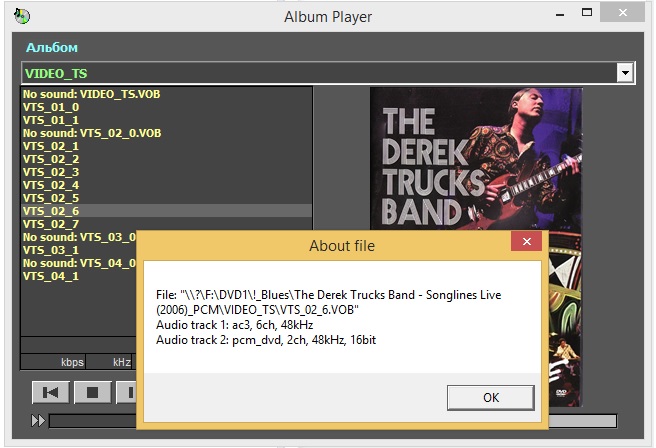This screenshot has height=448, width=656.
Task: Select highlighted track VTS_02_6
Action: tap(167, 211)
